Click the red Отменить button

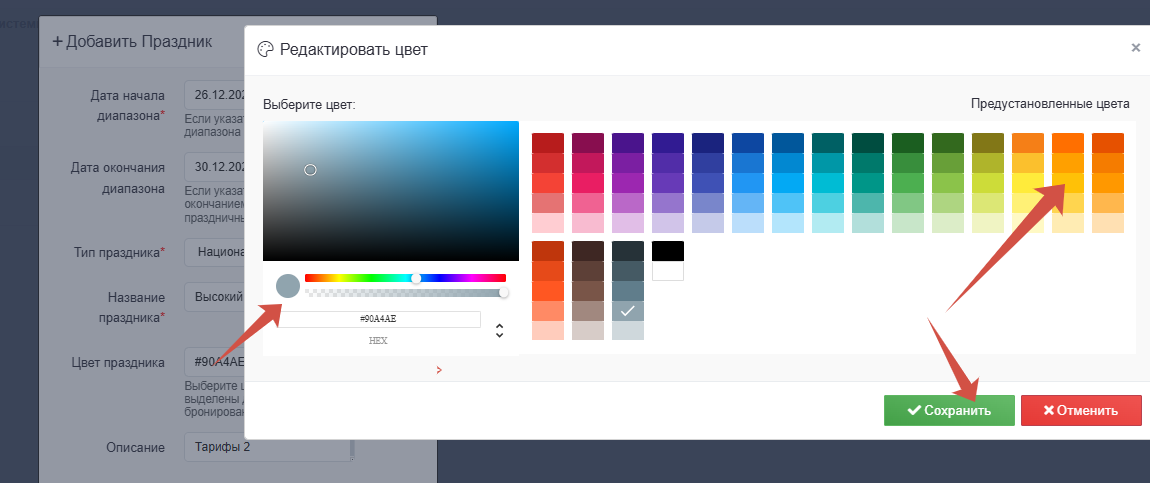click(1081, 410)
